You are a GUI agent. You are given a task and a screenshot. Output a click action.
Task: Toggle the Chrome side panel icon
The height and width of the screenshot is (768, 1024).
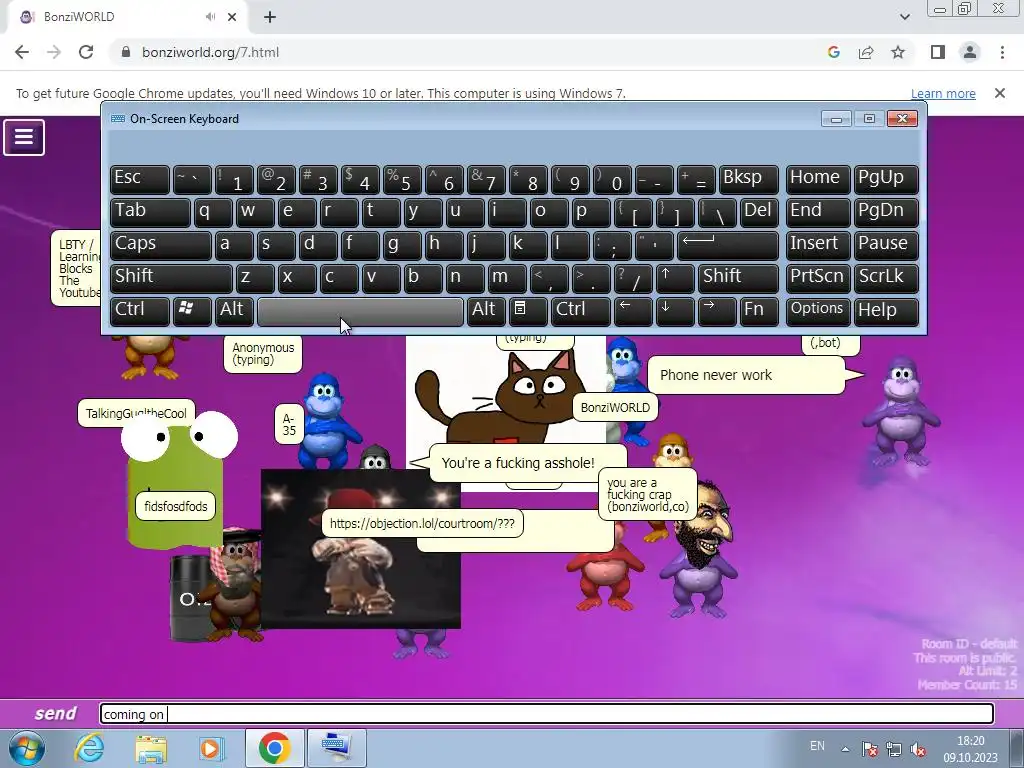tap(938, 52)
